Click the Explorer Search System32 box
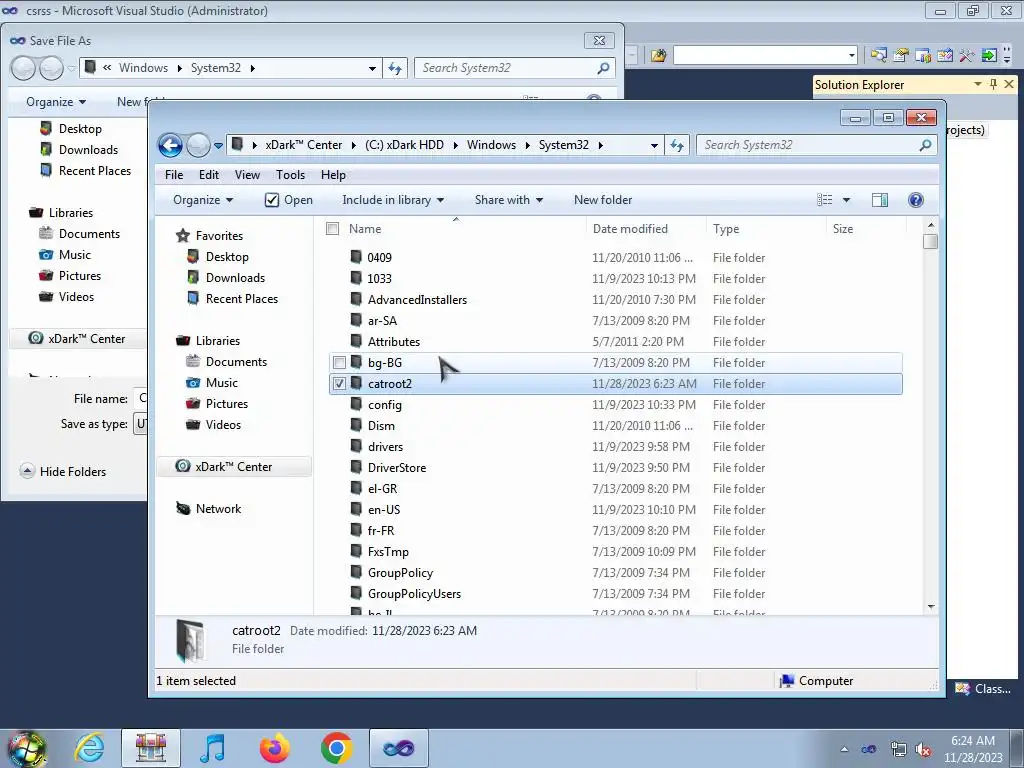1024x768 pixels. click(817, 145)
